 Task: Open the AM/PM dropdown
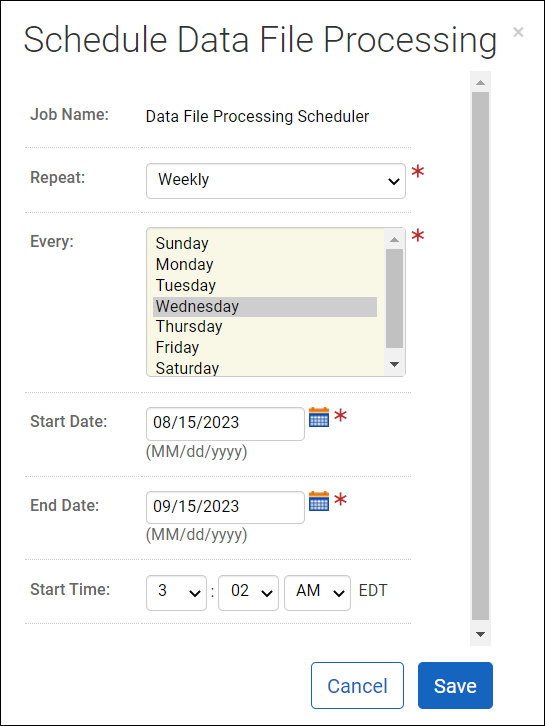(317, 593)
